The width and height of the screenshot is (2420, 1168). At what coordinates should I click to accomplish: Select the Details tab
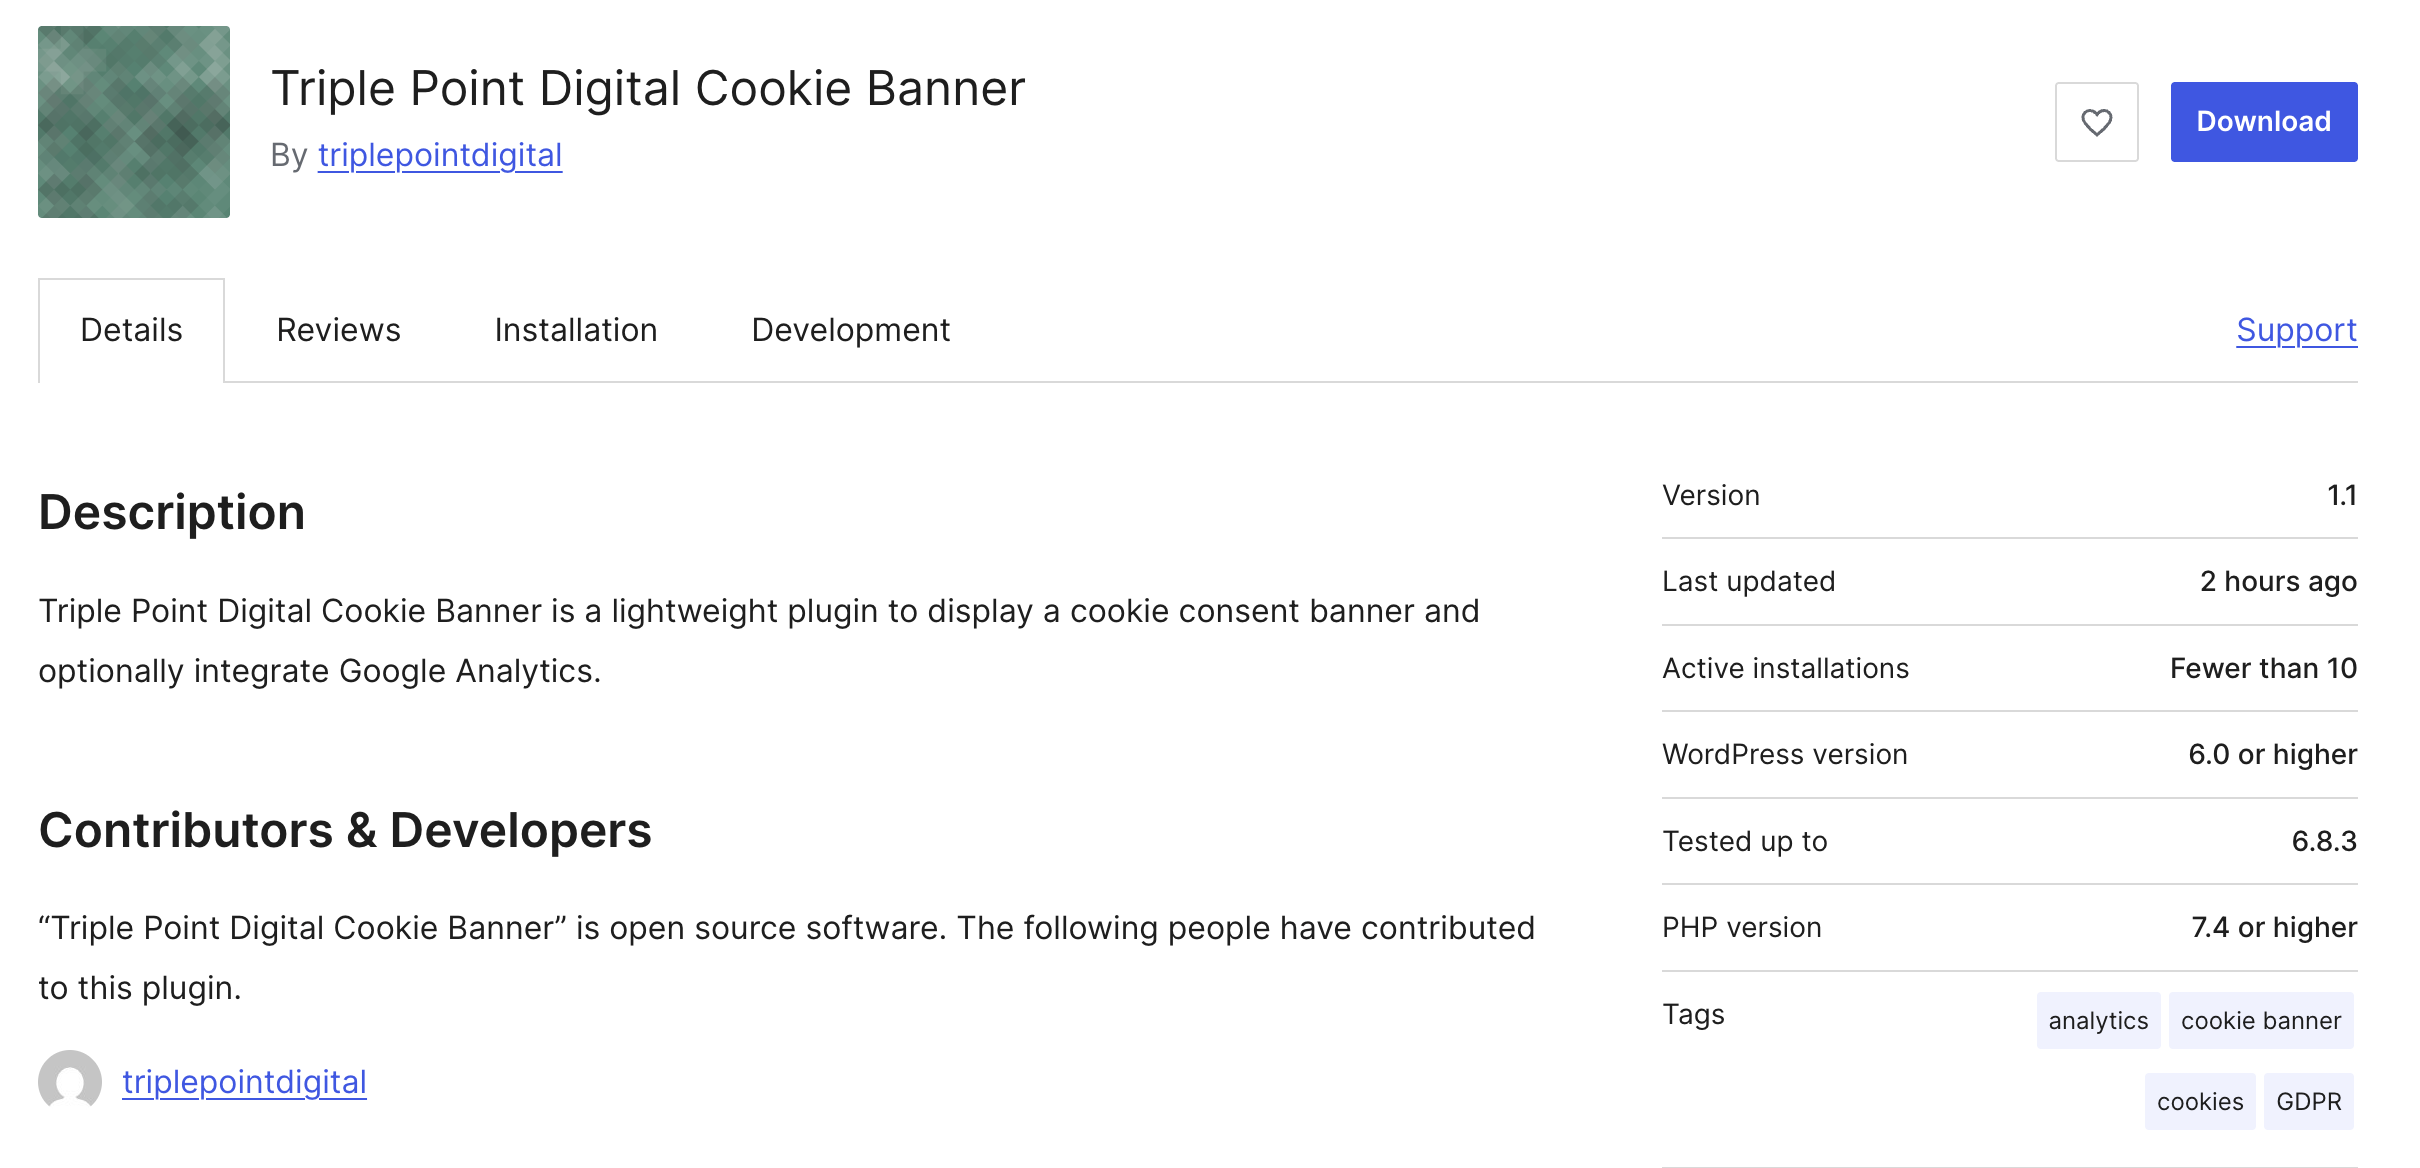[x=131, y=330]
